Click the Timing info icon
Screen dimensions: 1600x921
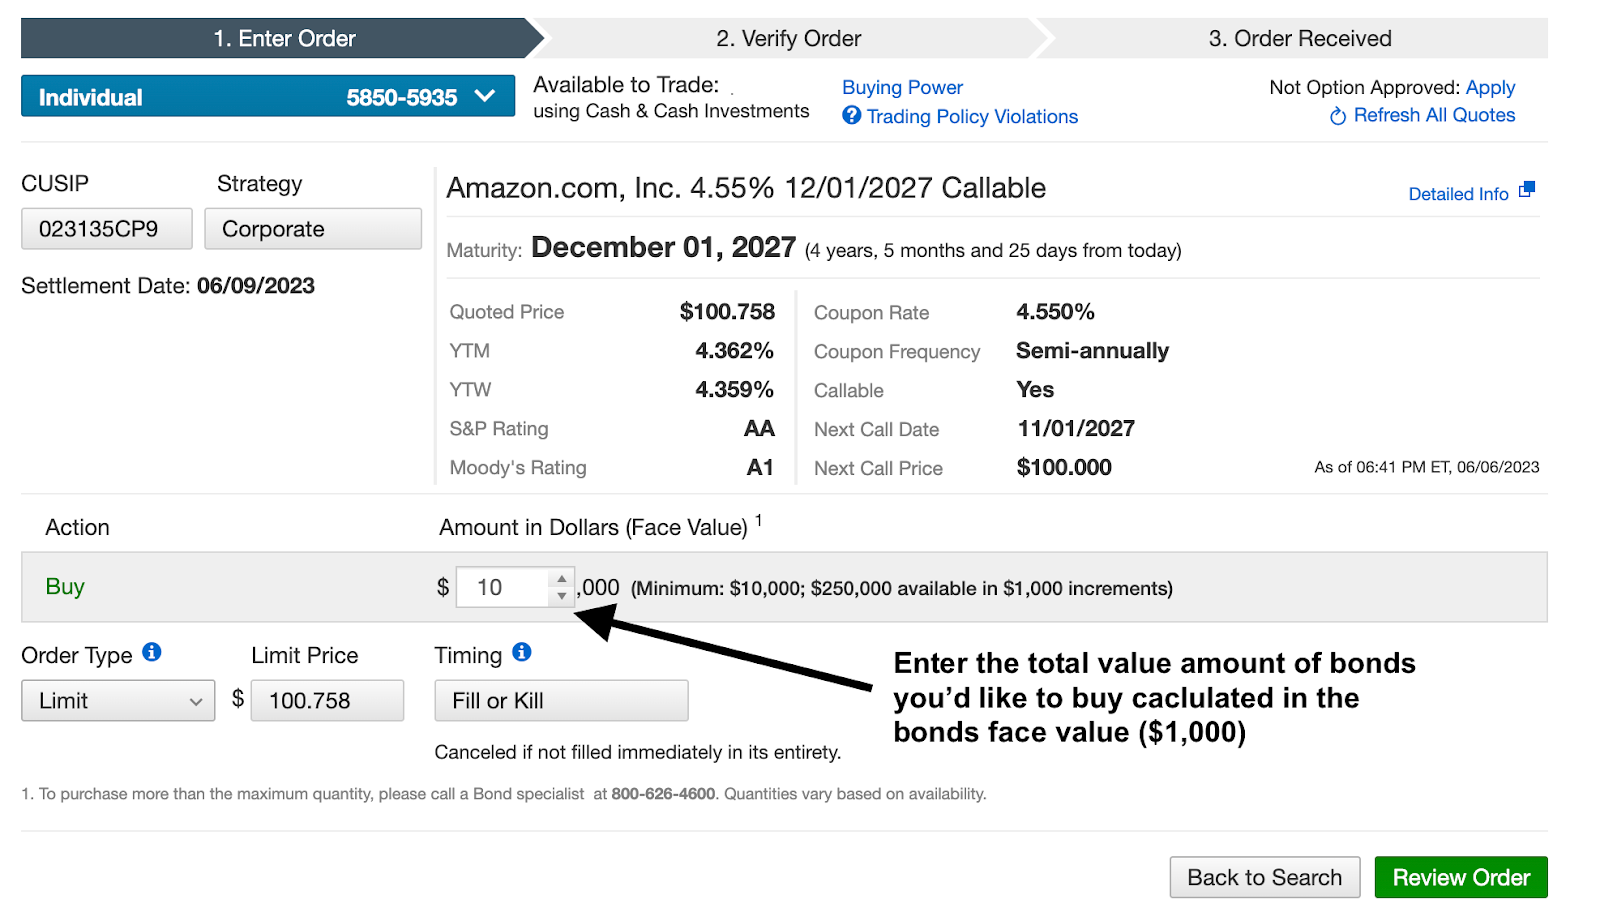pyautogui.click(x=522, y=652)
